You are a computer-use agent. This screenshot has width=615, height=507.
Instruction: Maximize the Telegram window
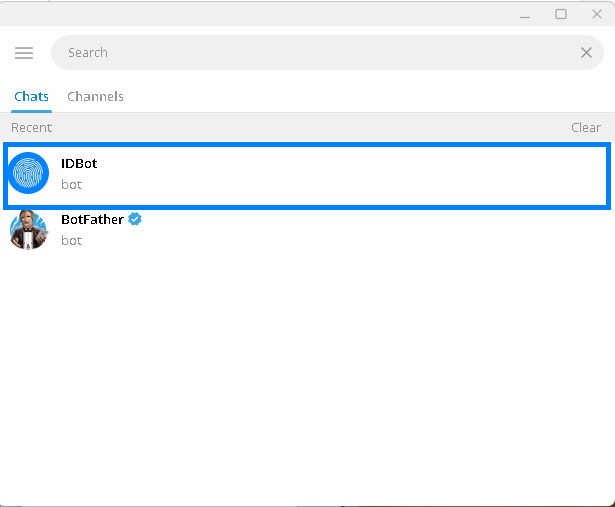(561, 15)
